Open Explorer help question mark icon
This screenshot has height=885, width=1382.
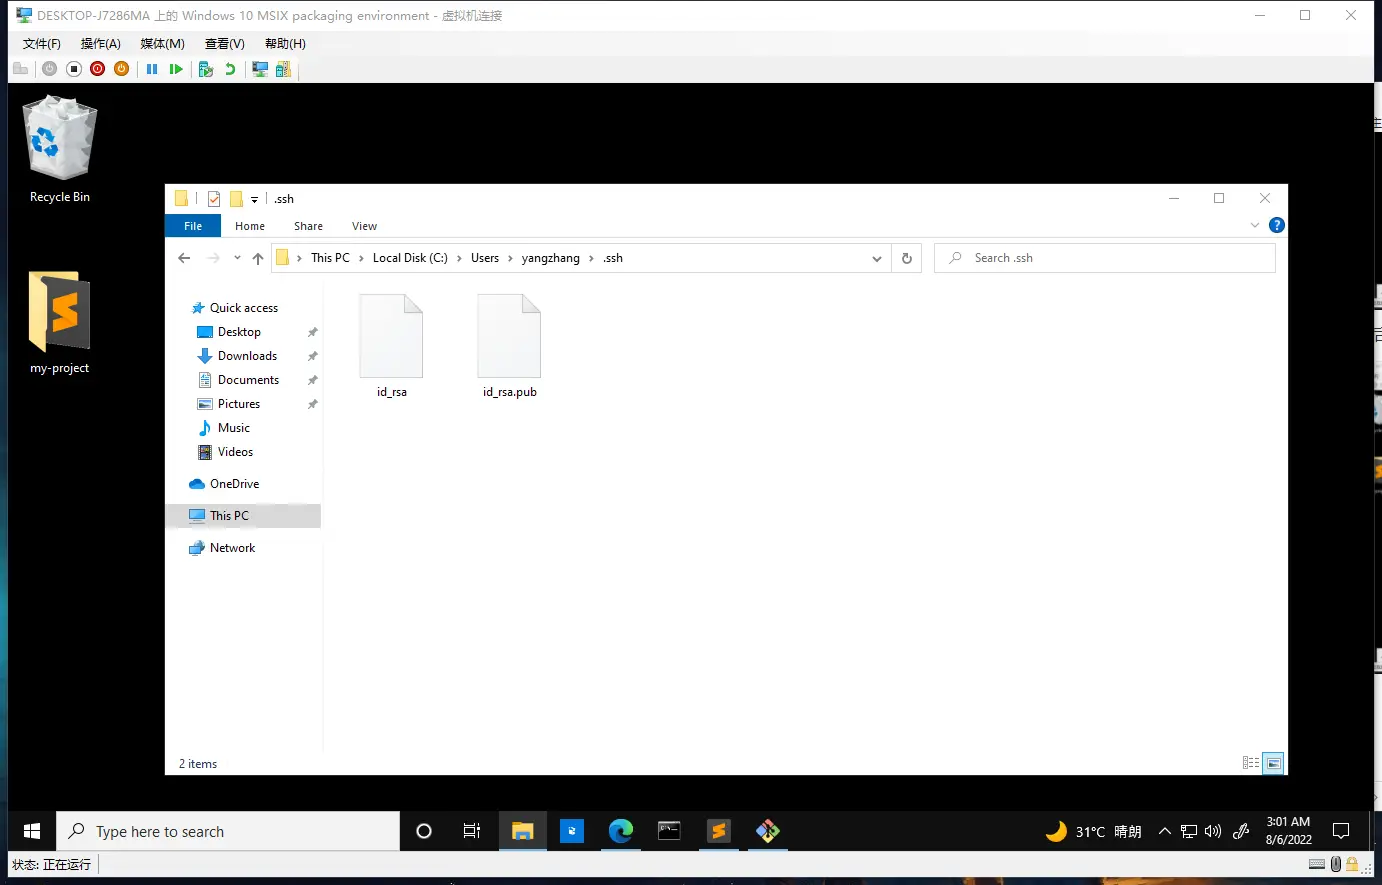1276,226
